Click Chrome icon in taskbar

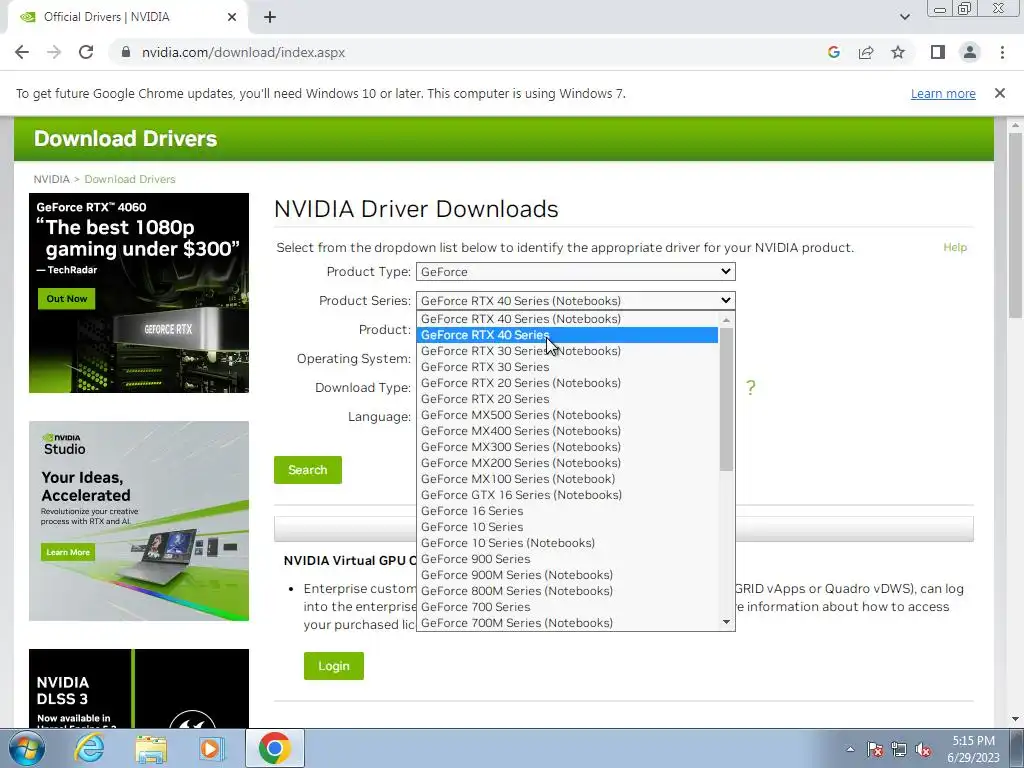click(274, 748)
